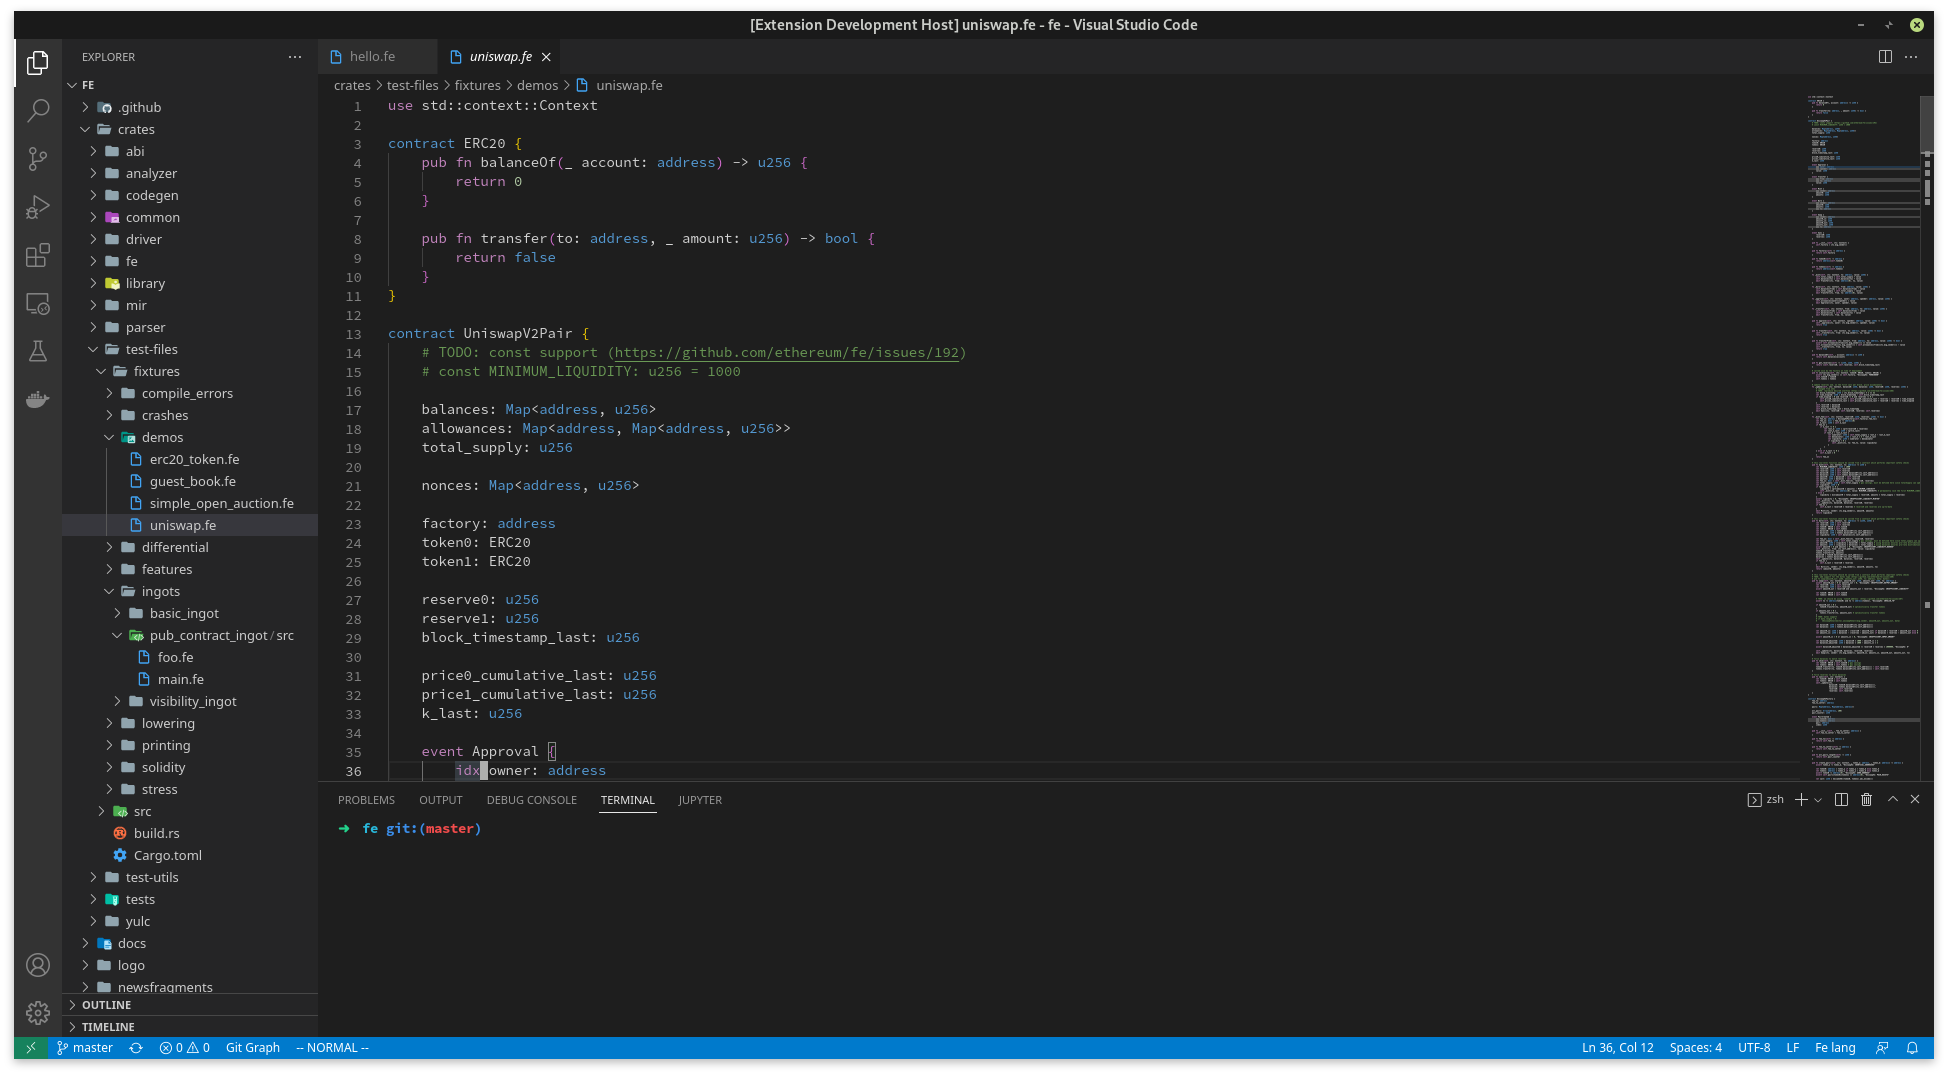Viewport: 1948px width, 1076px height.
Task: Switch to the JUPYTER panel tab
Action: [699, 800]
